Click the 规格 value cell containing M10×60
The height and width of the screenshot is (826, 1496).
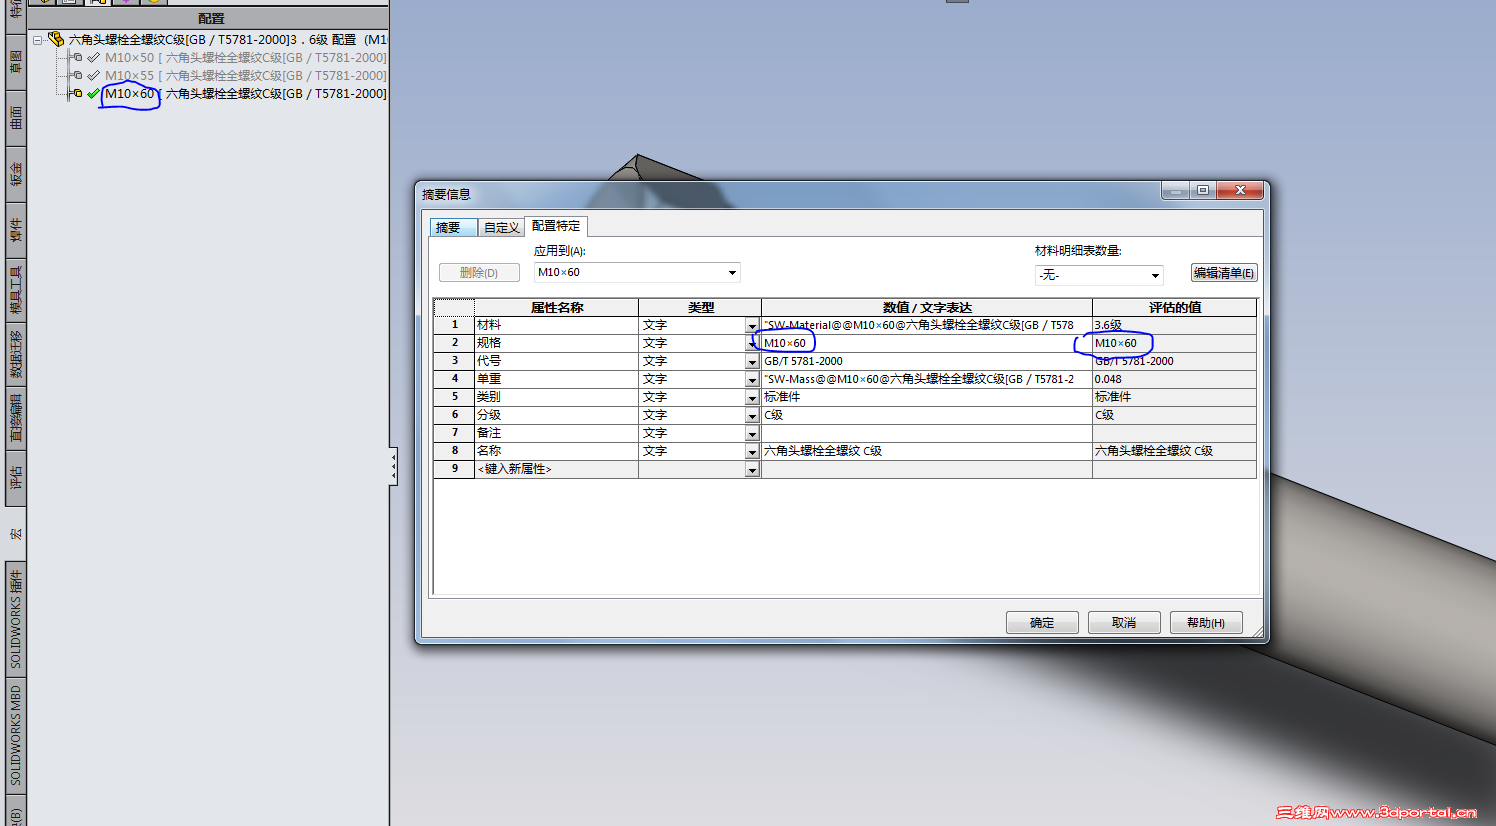[x=927, y=344]
